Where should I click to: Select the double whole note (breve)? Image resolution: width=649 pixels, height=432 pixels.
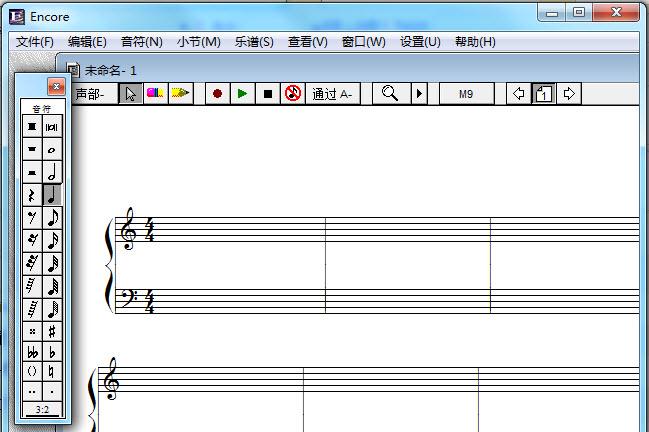tap(52, 127)
